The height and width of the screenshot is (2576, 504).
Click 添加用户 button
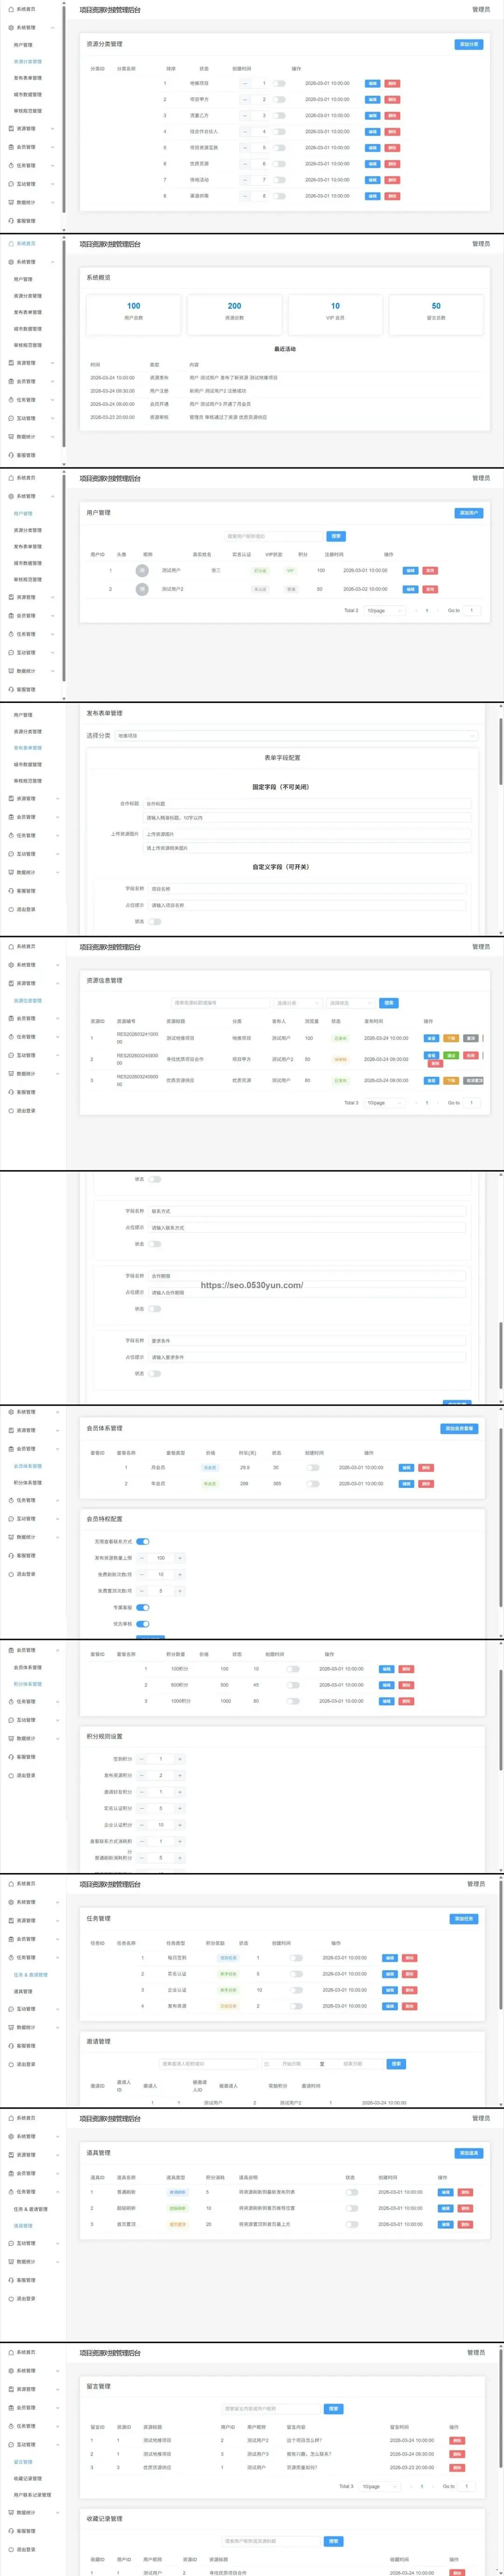pos(468,513)
